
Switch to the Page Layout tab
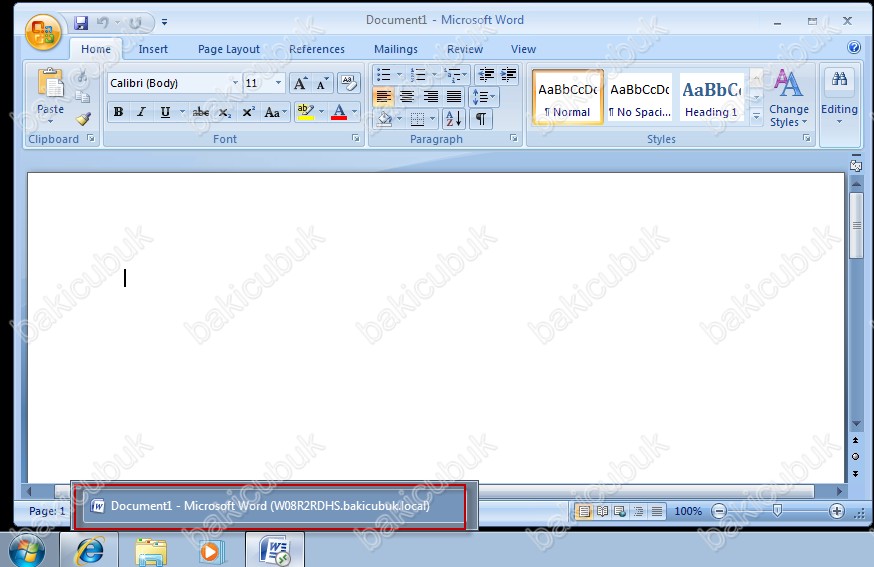click(x=229, y=49)
